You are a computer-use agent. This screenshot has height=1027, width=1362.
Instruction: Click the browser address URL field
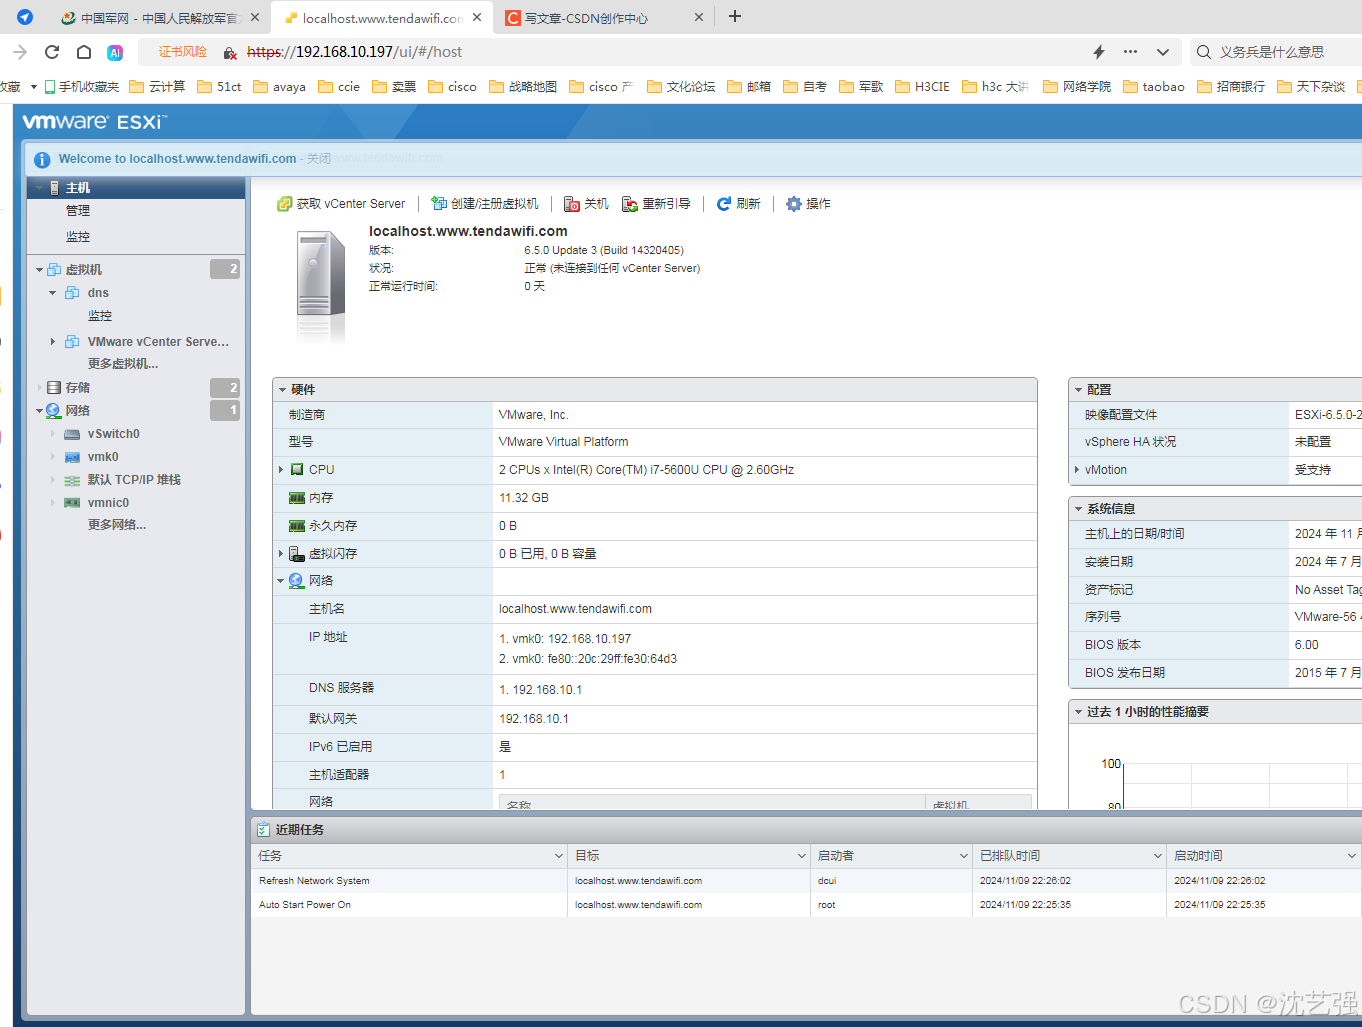(x=660, y=52)
